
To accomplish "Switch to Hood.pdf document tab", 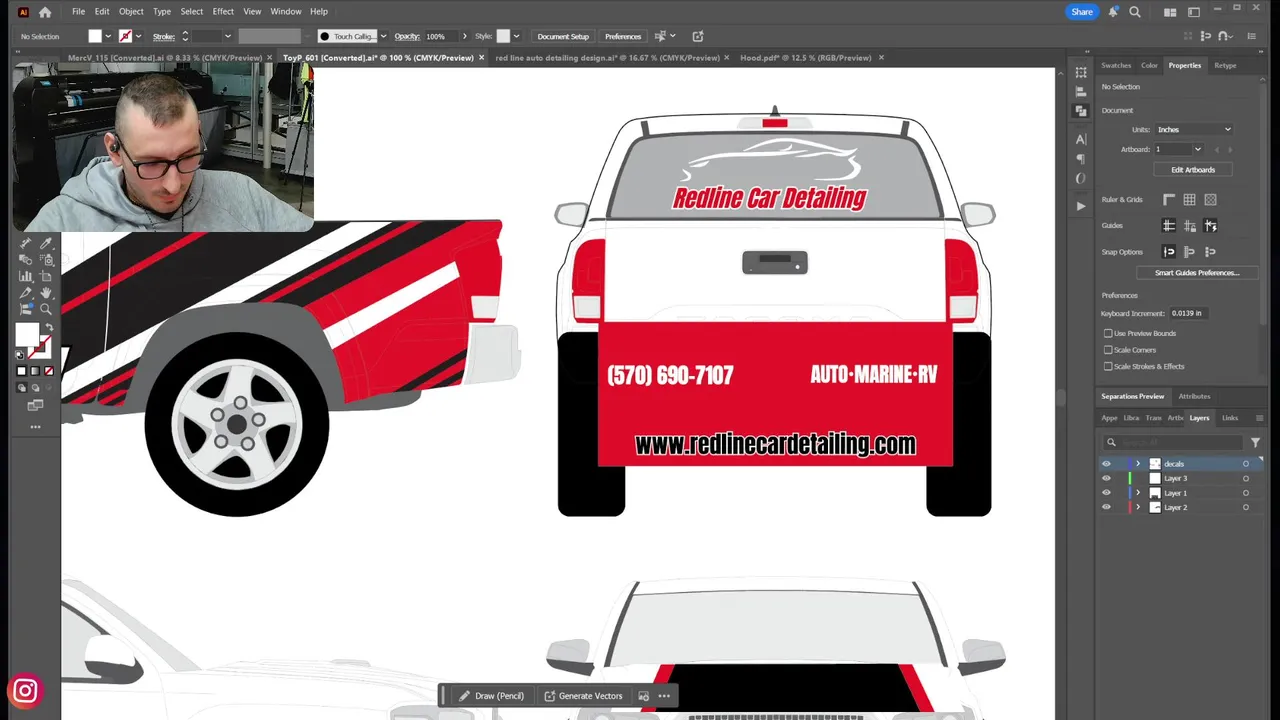I will pos(806,58).
